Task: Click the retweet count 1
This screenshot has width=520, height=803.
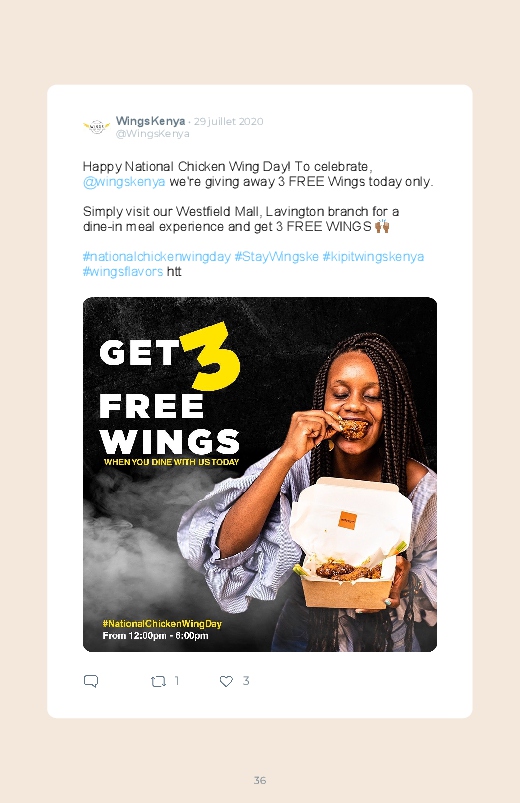Action: 177,681
